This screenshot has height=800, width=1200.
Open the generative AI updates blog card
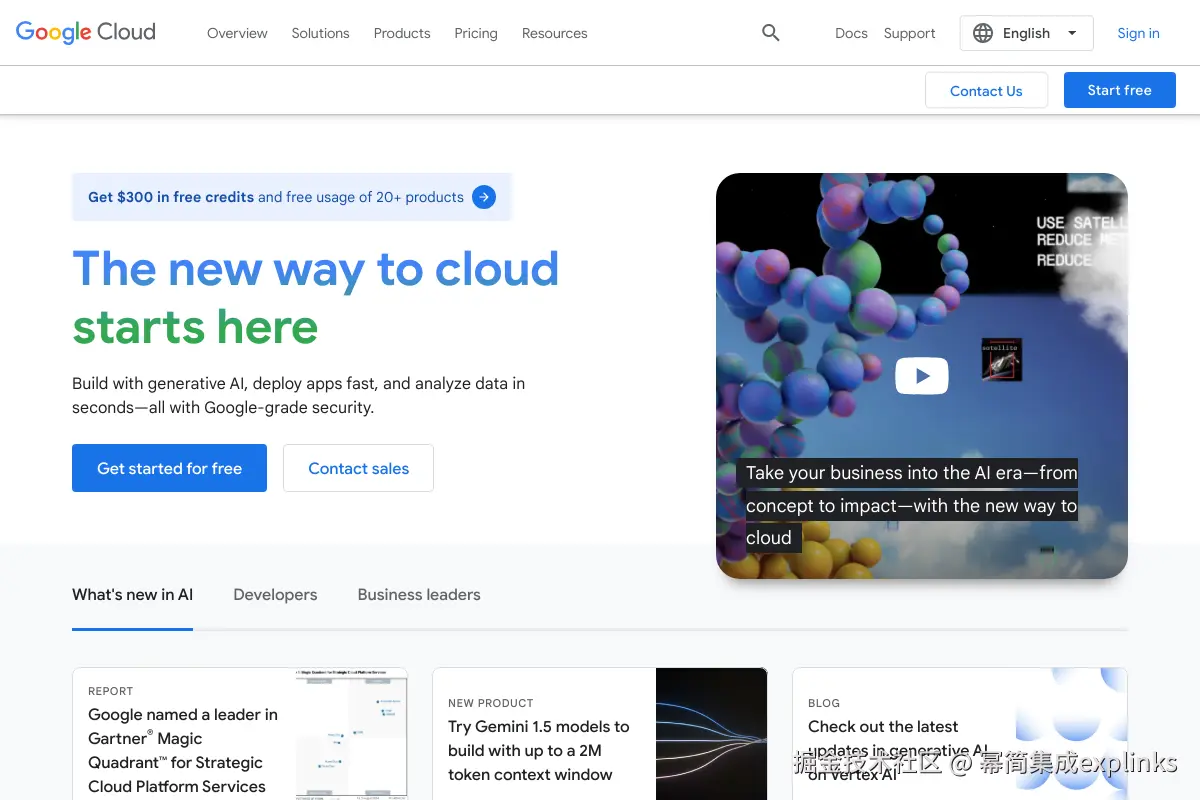[x=960, y=734]
